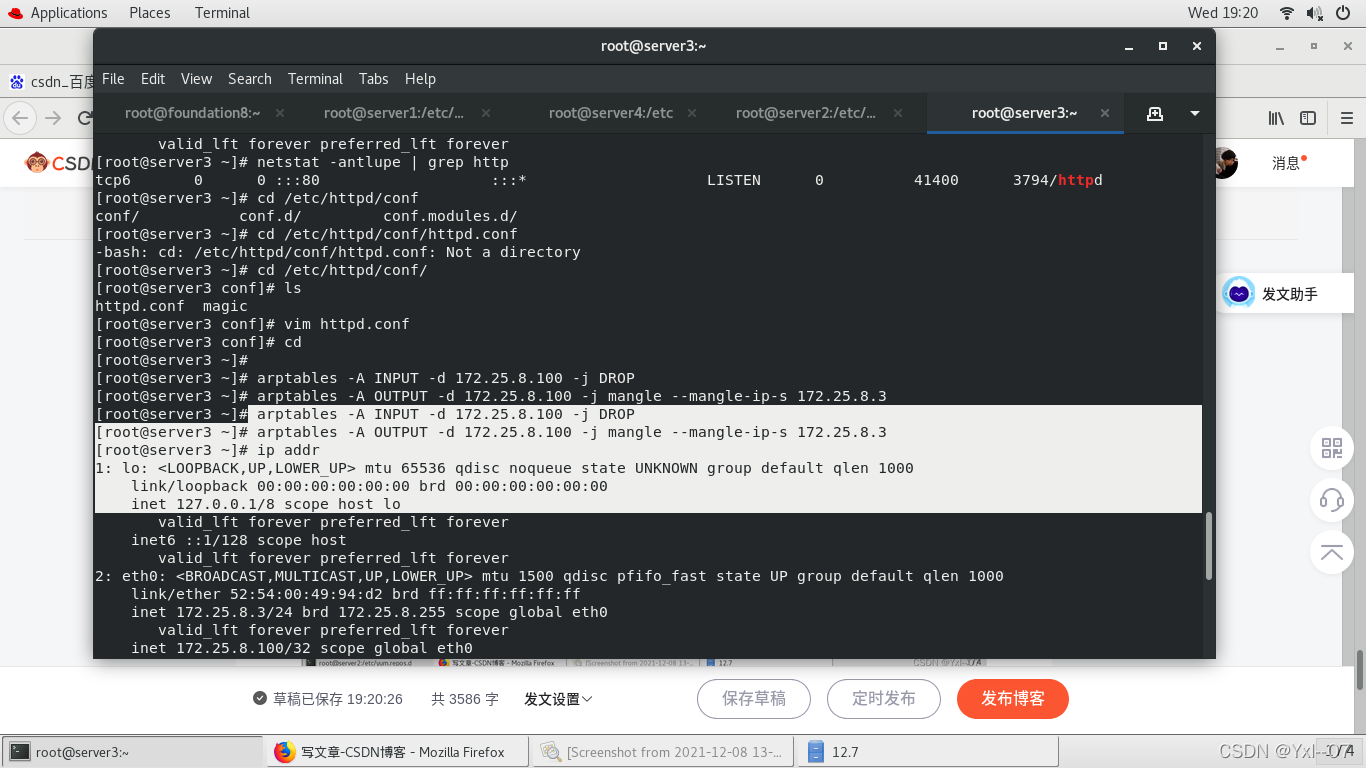This screenshot has height=768, width=1366.
Task: Click the system power icon
Action: point(1343,13)
